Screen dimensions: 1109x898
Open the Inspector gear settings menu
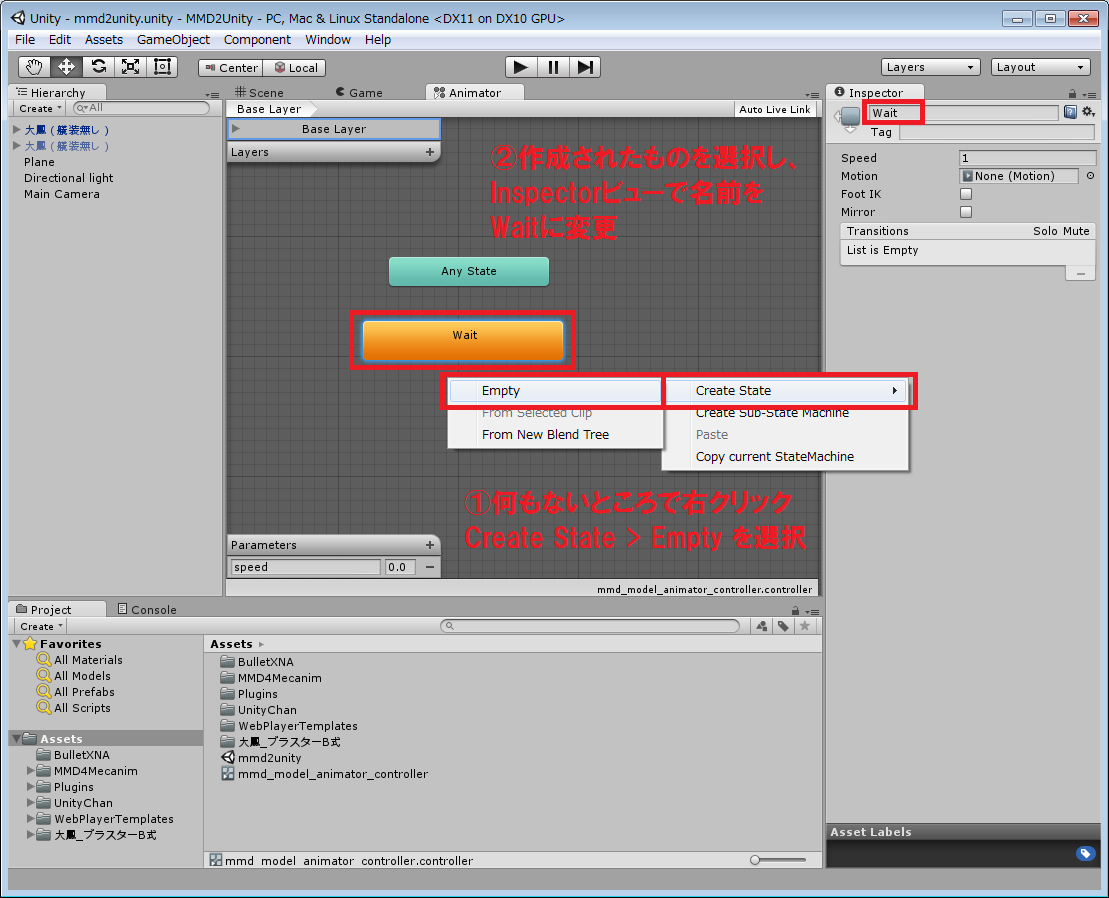(x=1088, y=112)
